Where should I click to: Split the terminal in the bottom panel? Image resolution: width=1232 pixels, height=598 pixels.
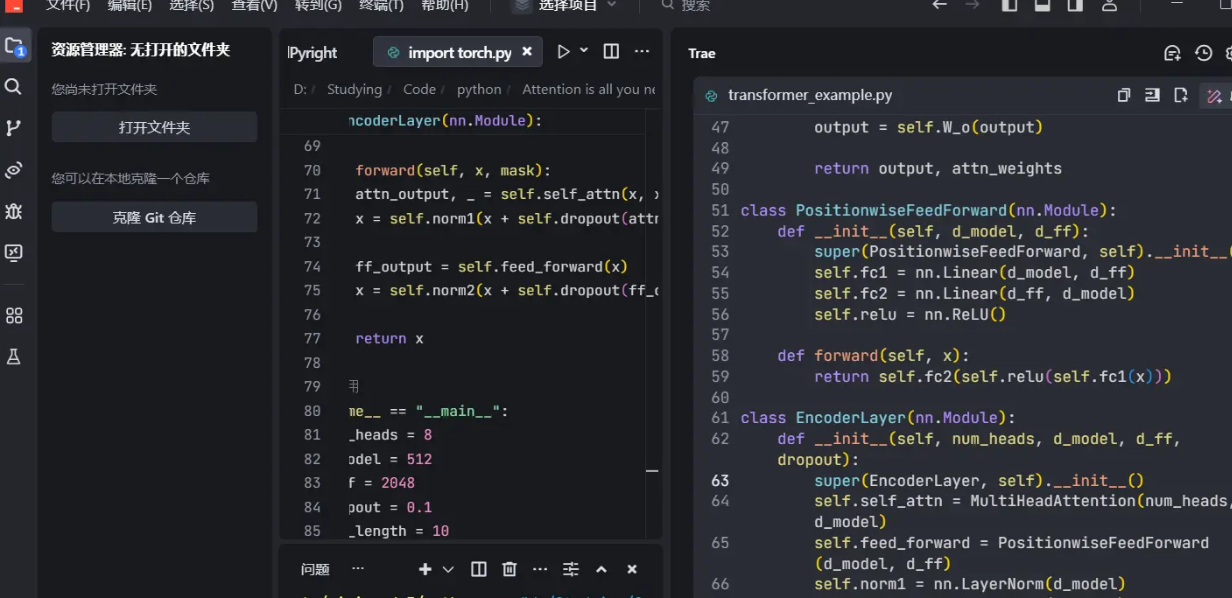479,569
